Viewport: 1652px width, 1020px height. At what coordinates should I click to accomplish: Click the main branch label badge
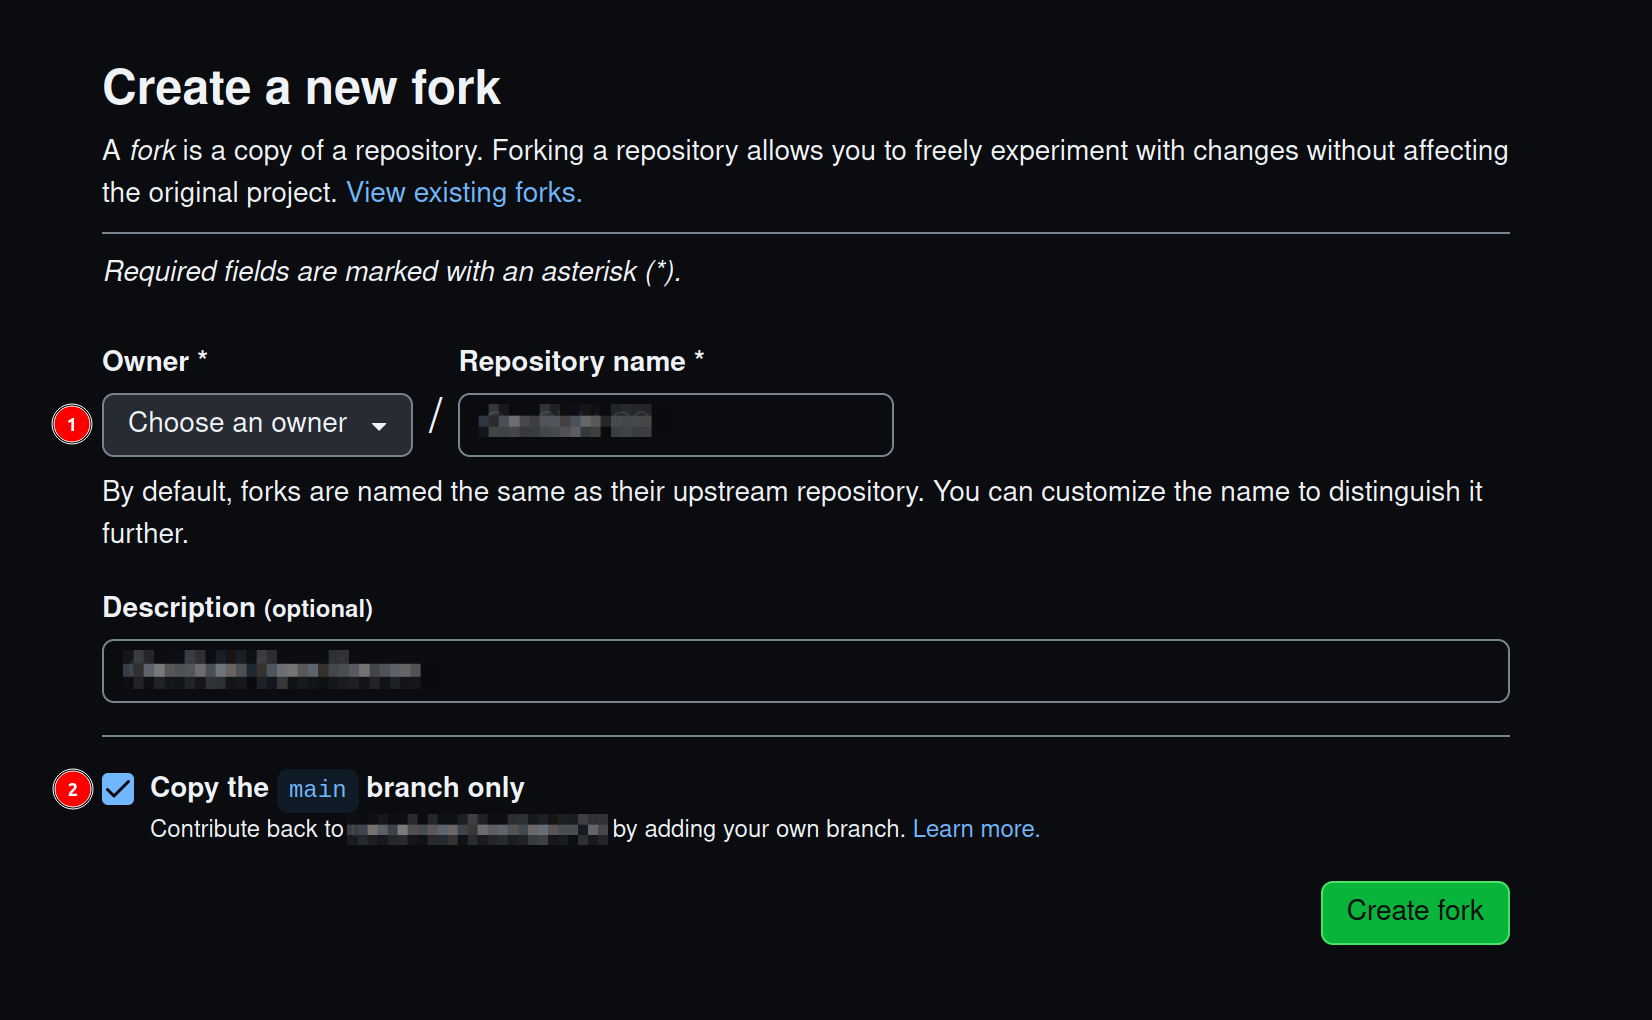tap(317, 789)
